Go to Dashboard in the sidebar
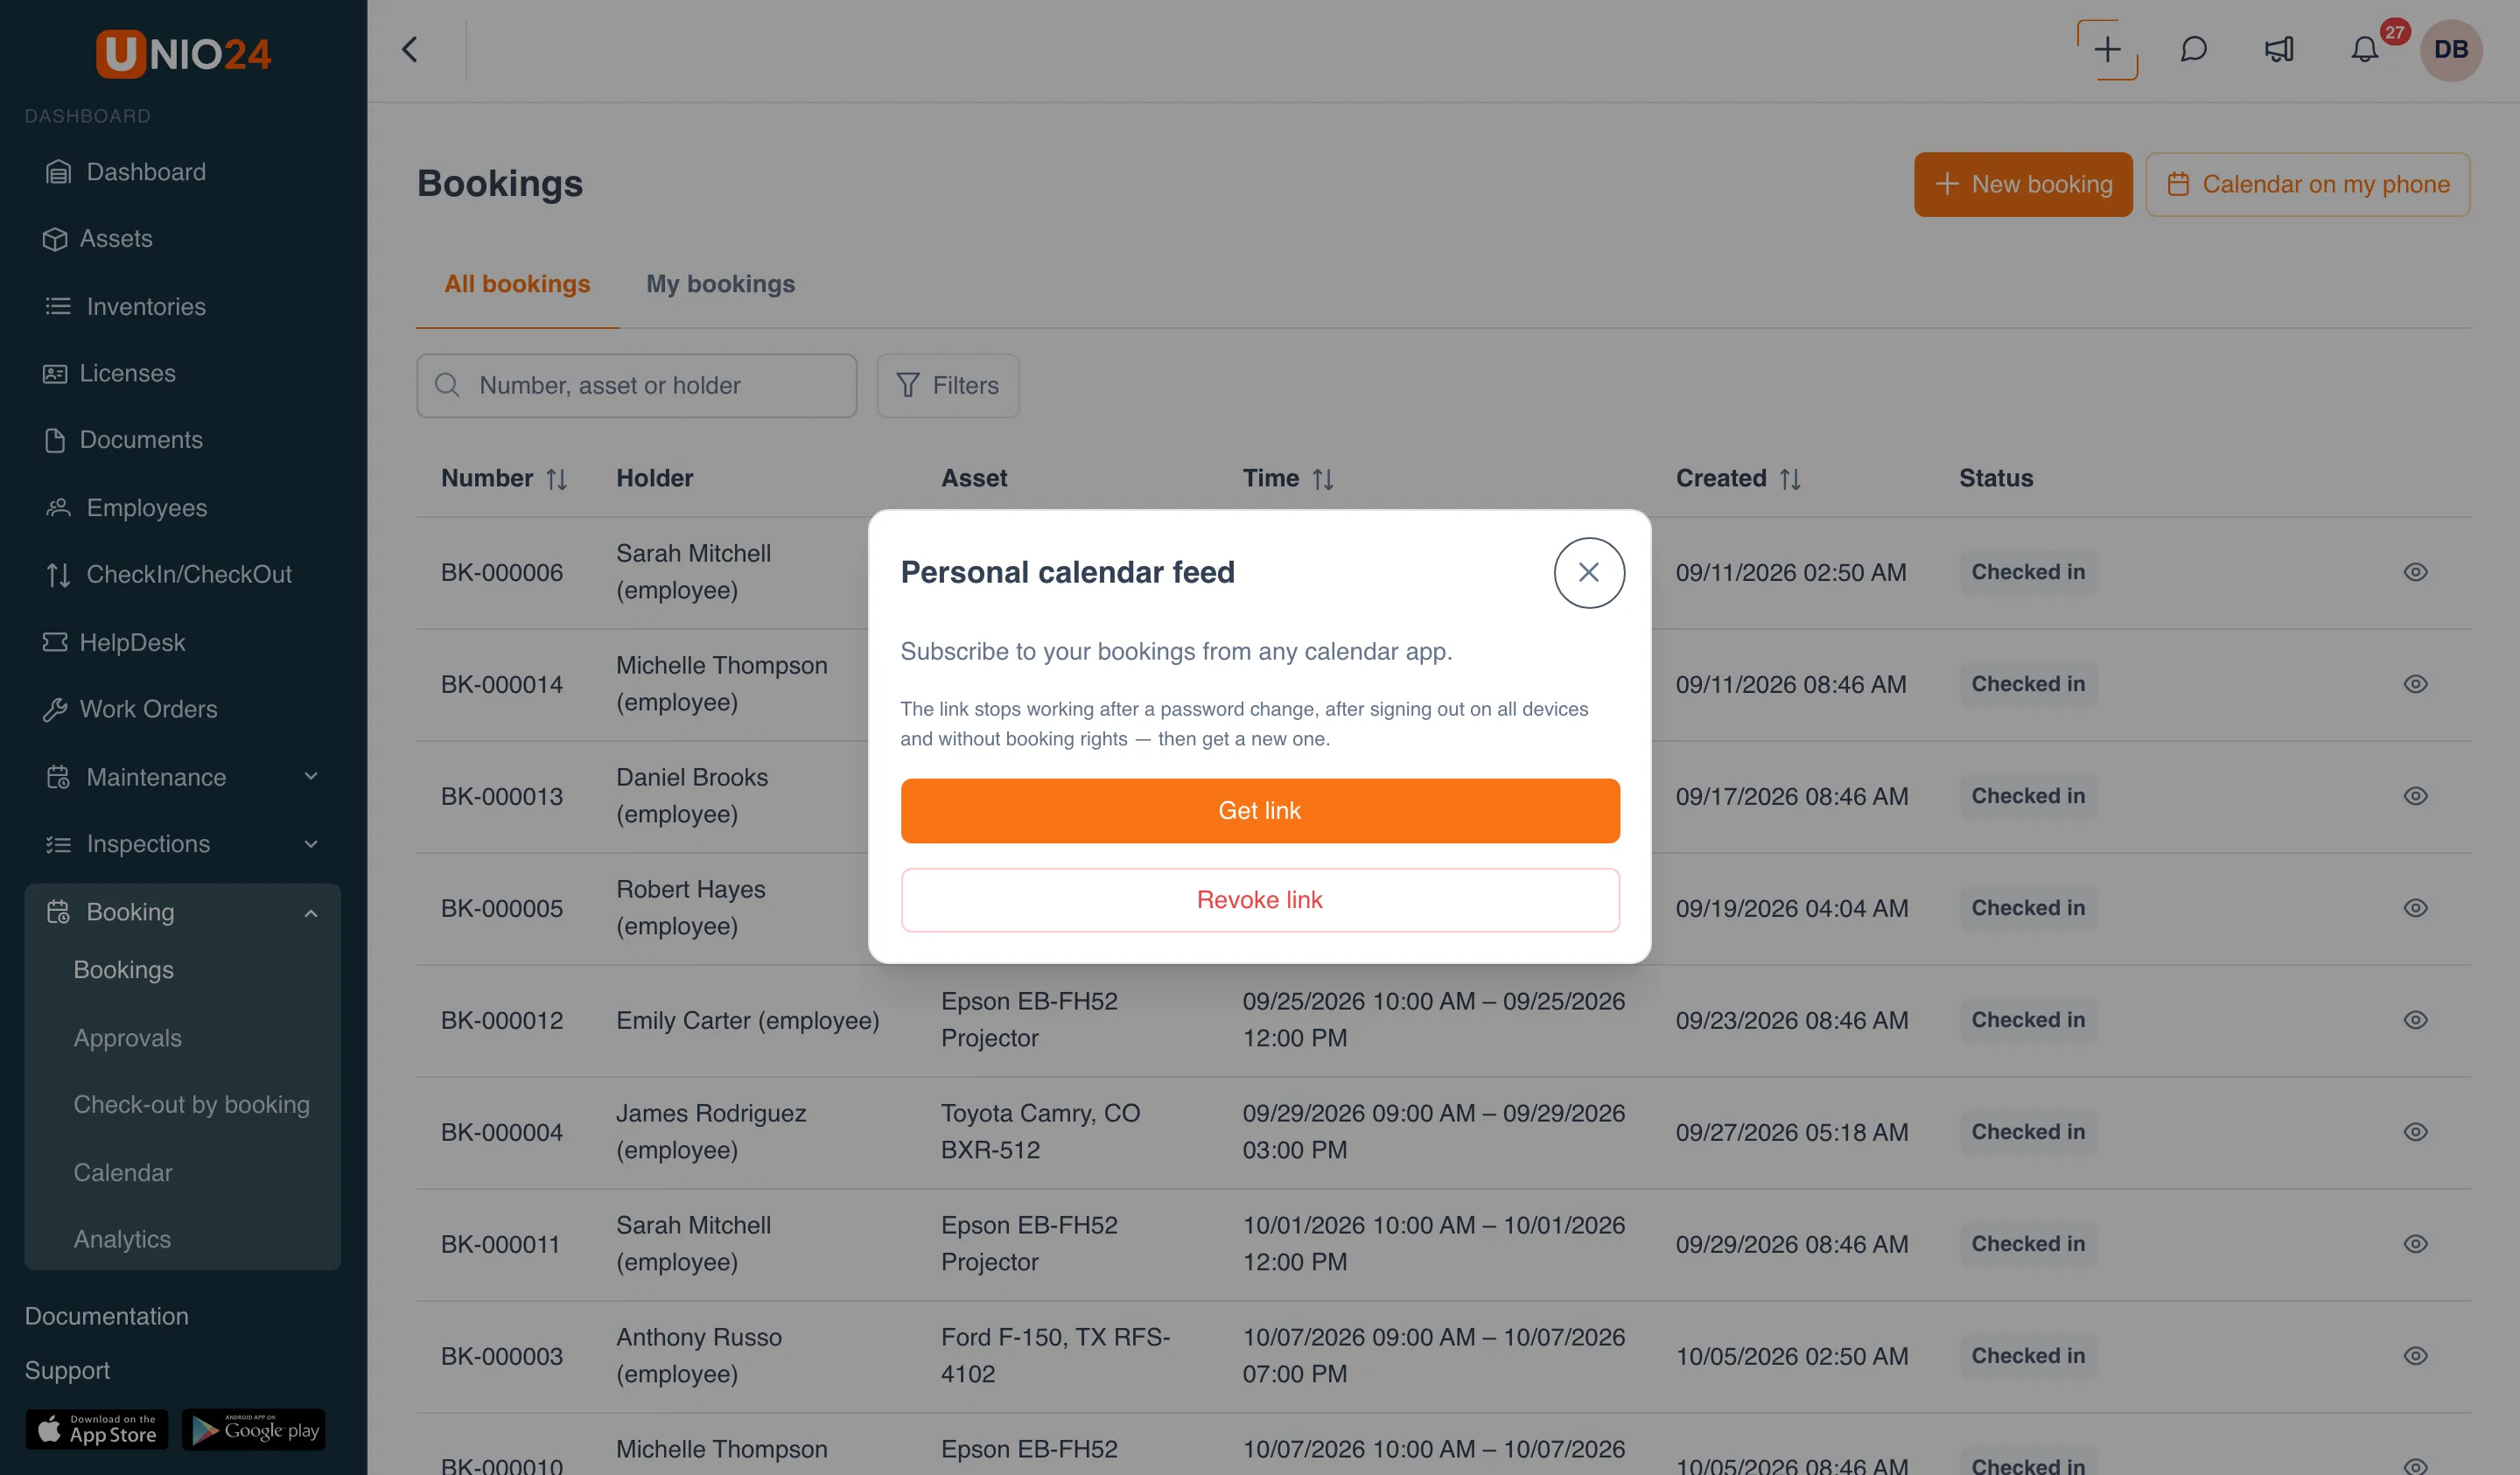This screenshot has width=2520, height=1475. (125, 172)
